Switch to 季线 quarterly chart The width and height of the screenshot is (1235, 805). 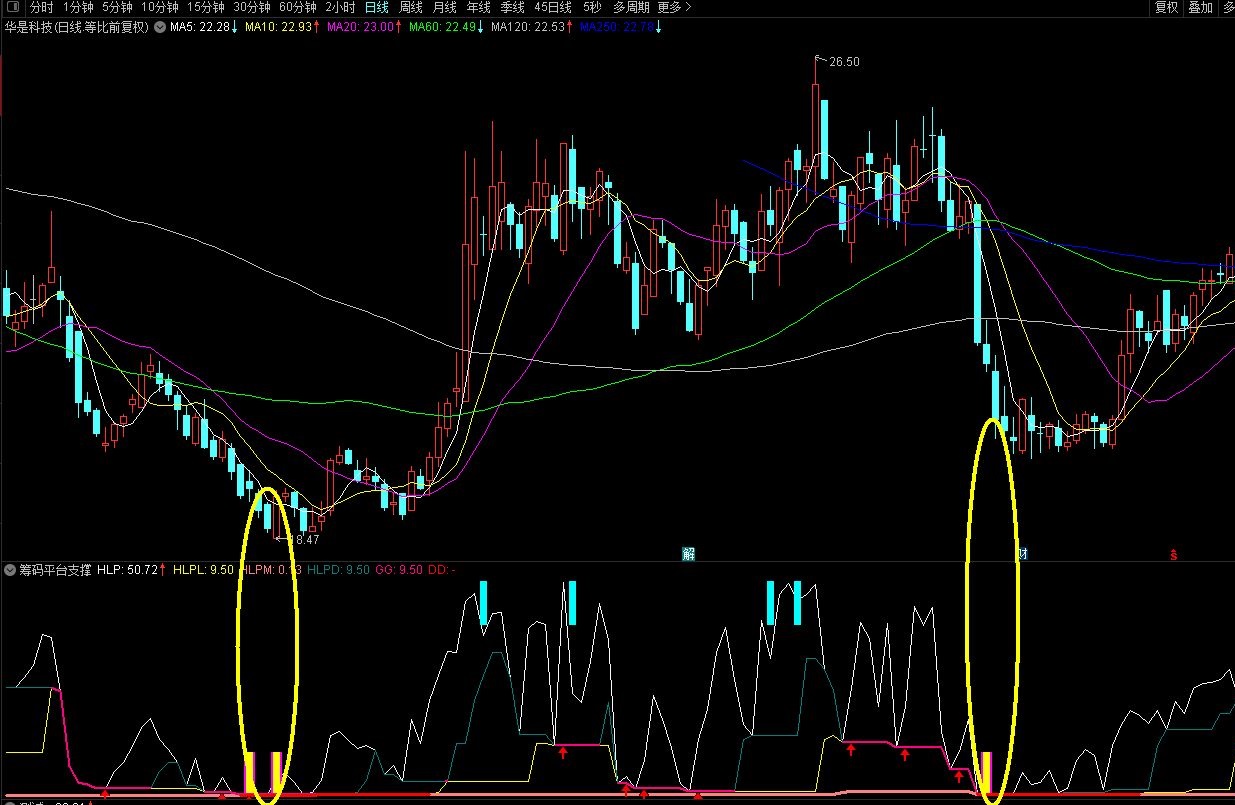[x=513, y=7]
